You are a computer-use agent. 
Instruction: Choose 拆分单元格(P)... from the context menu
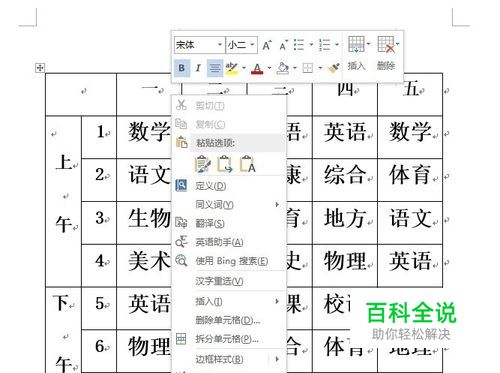pyautogui.click(x=229, y=339)
